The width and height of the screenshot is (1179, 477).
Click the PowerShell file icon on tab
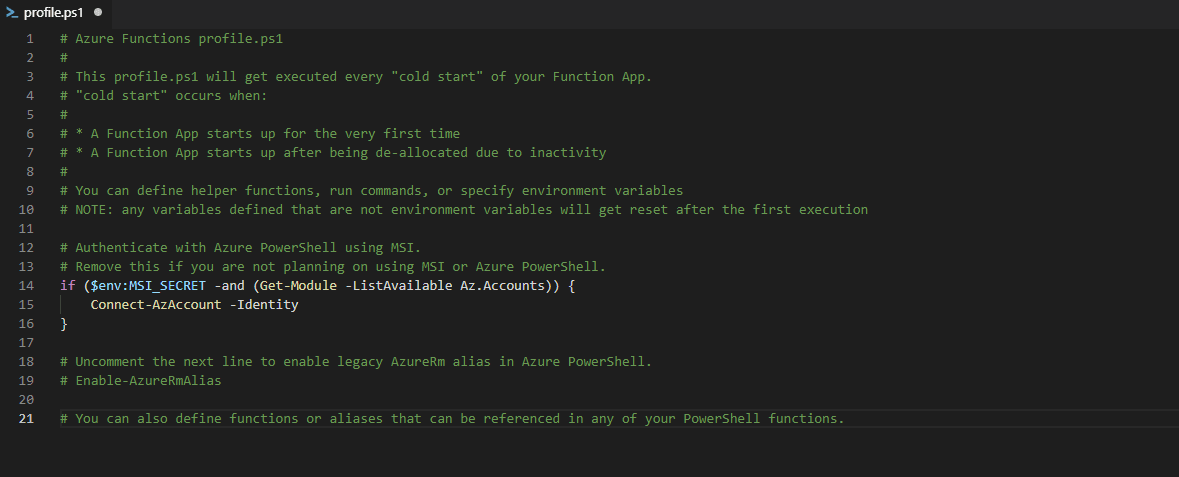coord(12,13)
